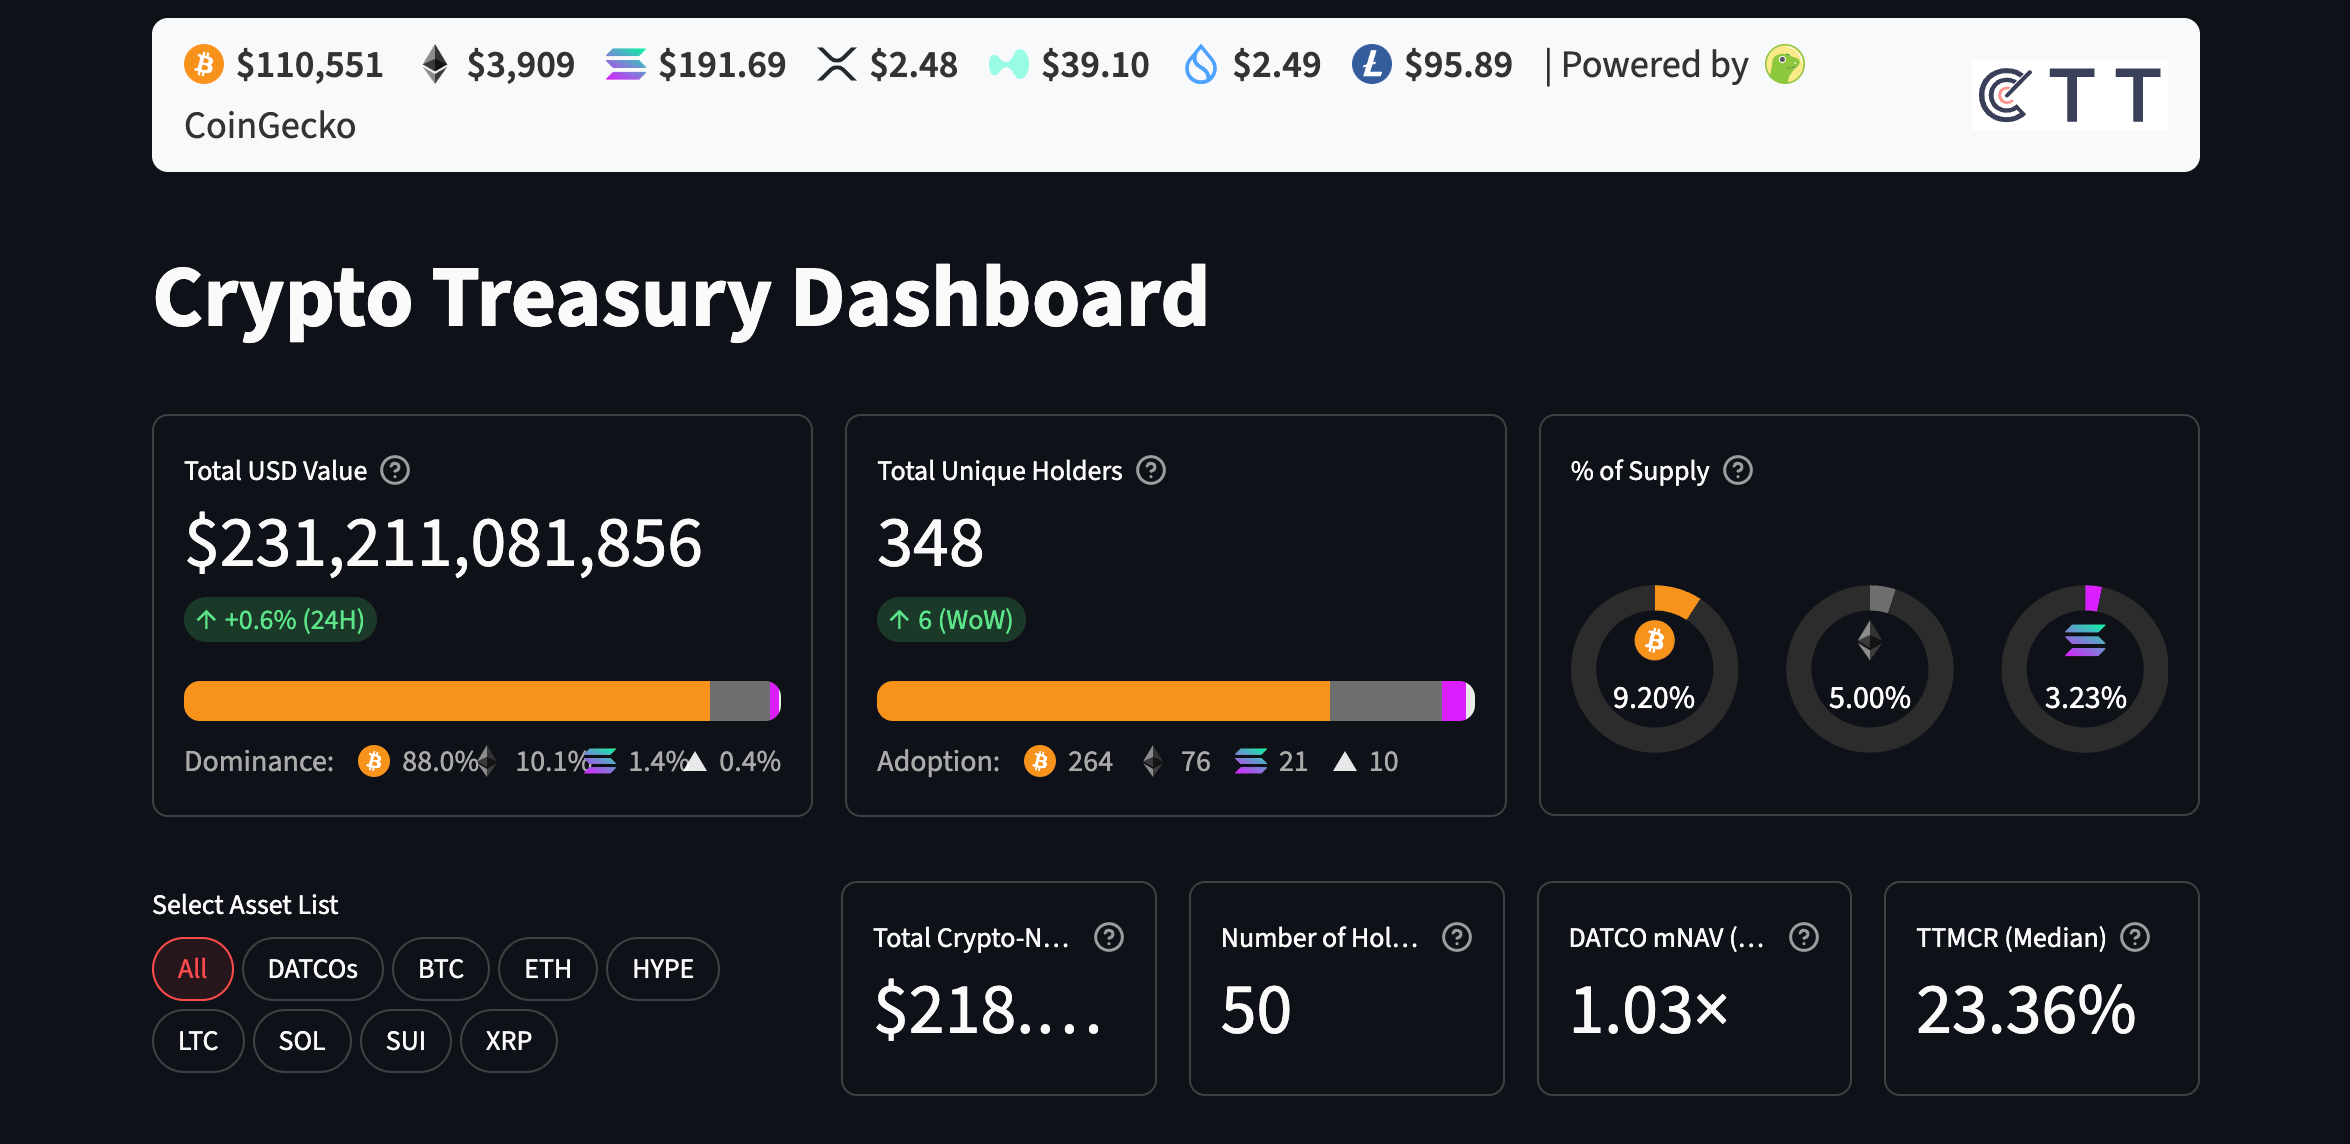Screen dimensions: 2350x1144
Task: Click the Bitcoin icon in the price ticker
Action: coord(204,65)
